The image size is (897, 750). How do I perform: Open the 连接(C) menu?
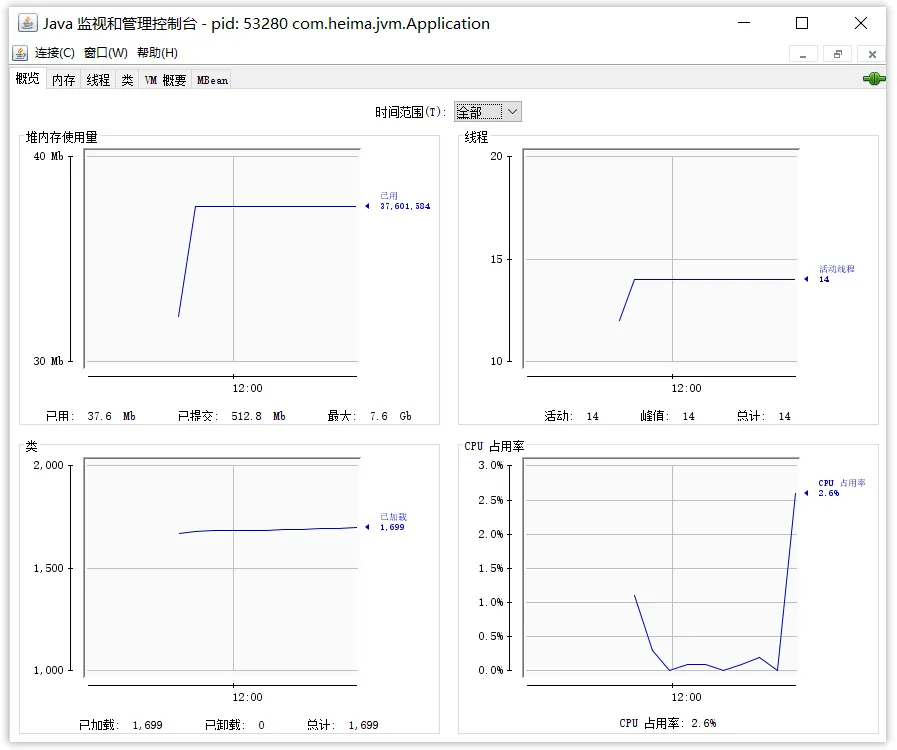[54, 53]
